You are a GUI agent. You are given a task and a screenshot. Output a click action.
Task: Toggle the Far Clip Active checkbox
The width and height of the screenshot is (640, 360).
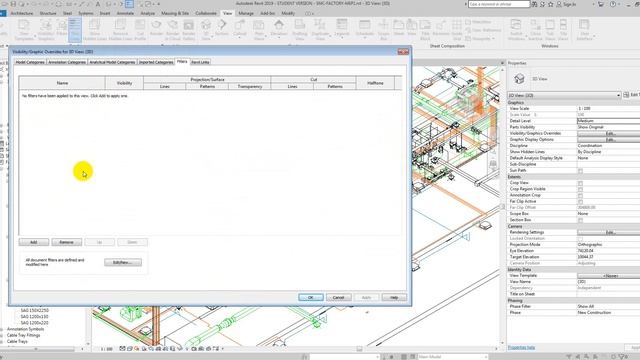(x=580, y=202)
